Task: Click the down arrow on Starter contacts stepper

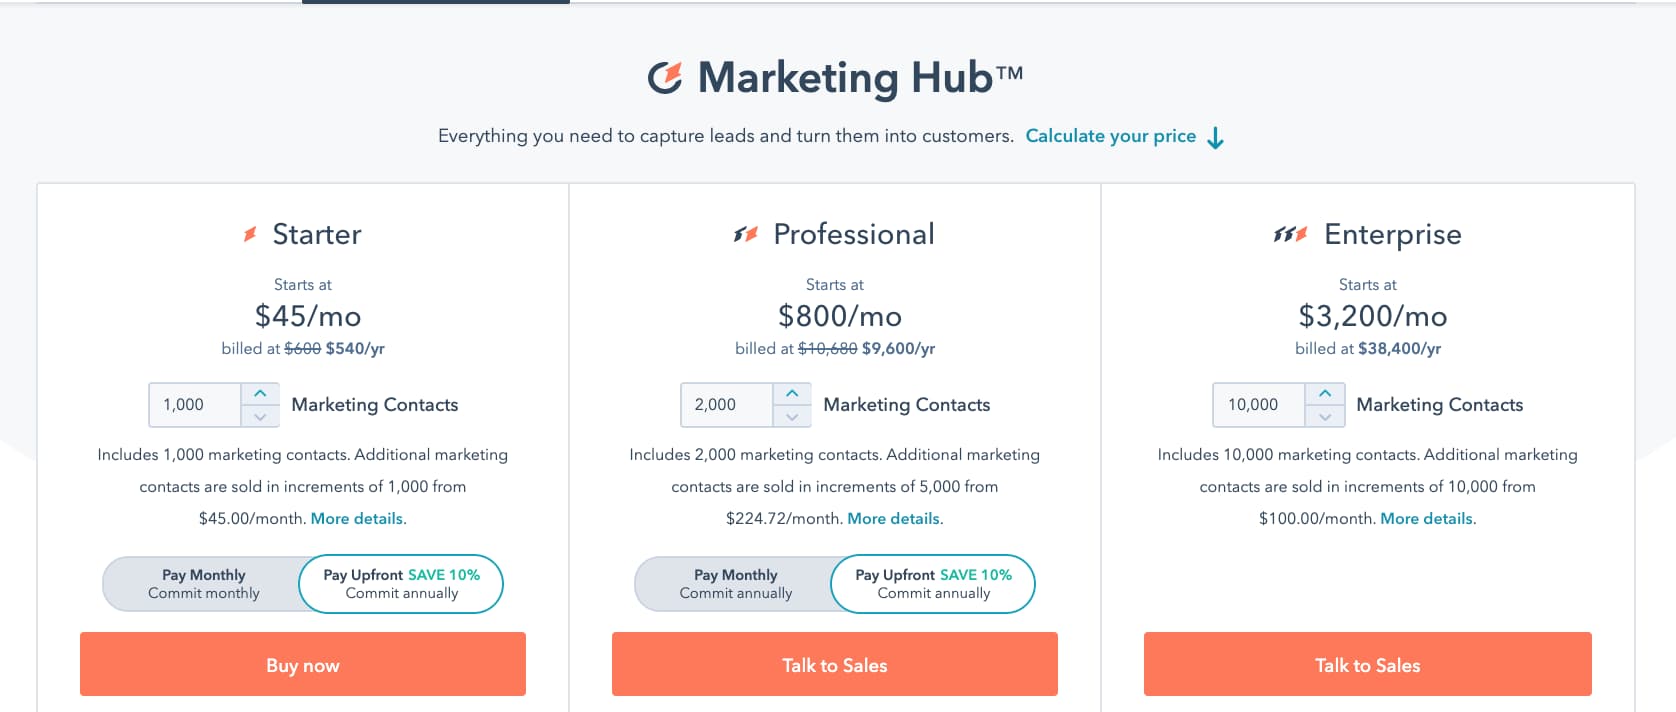Action: click(x=261, y=415)
